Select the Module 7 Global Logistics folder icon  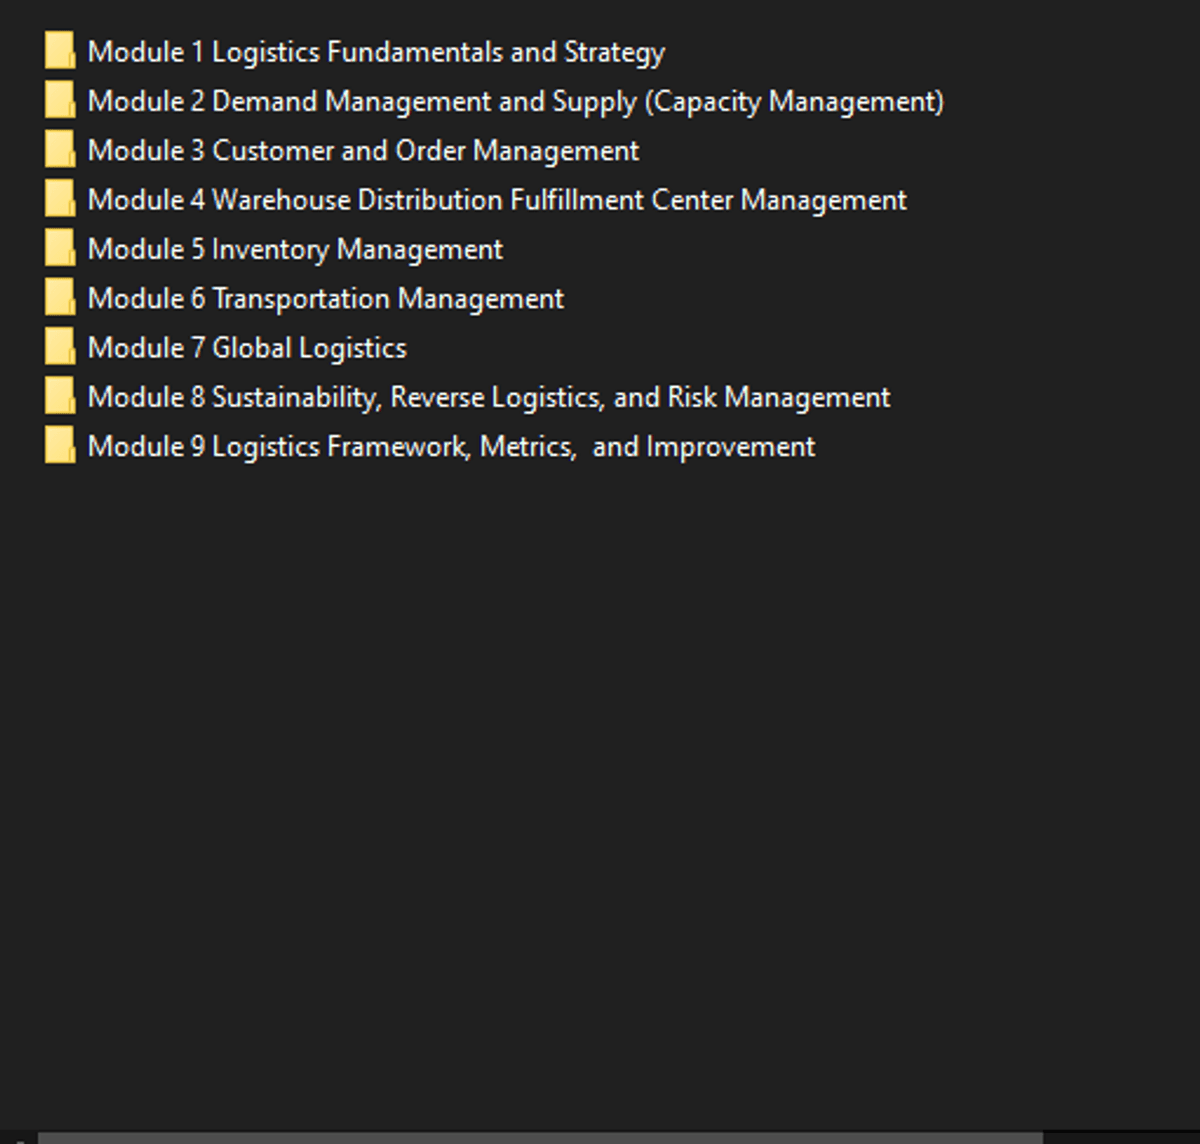pyautogui.click(x=60, y=347)
